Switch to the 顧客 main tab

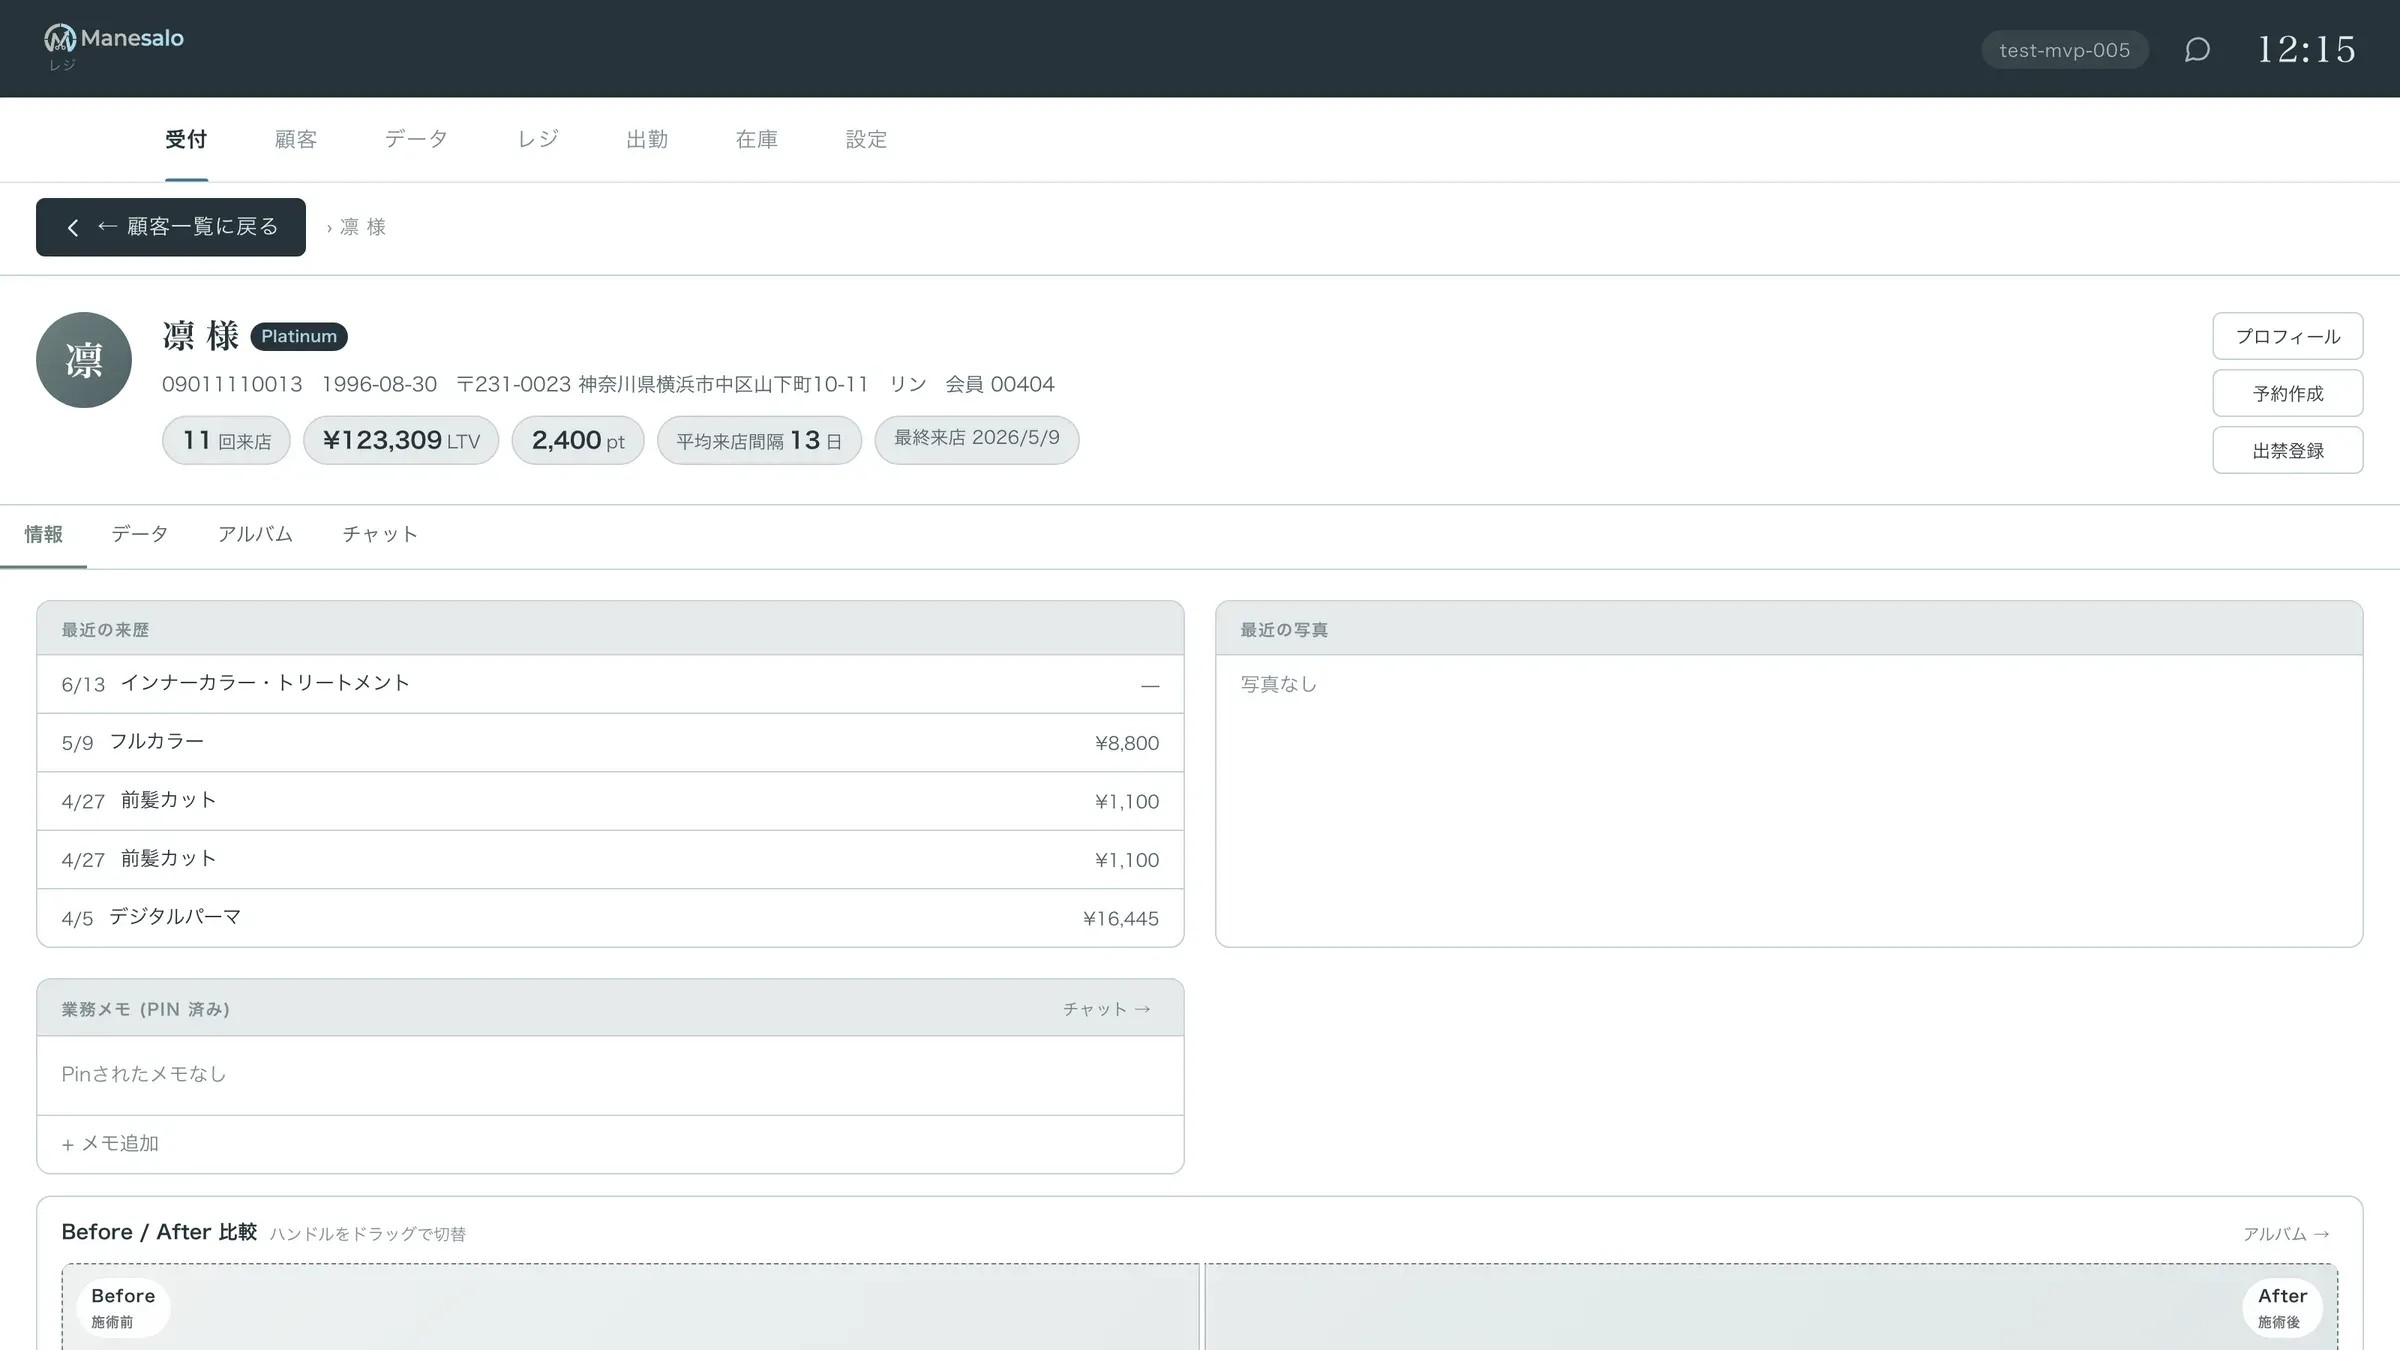pyautogui.click(x=296, y=139)
